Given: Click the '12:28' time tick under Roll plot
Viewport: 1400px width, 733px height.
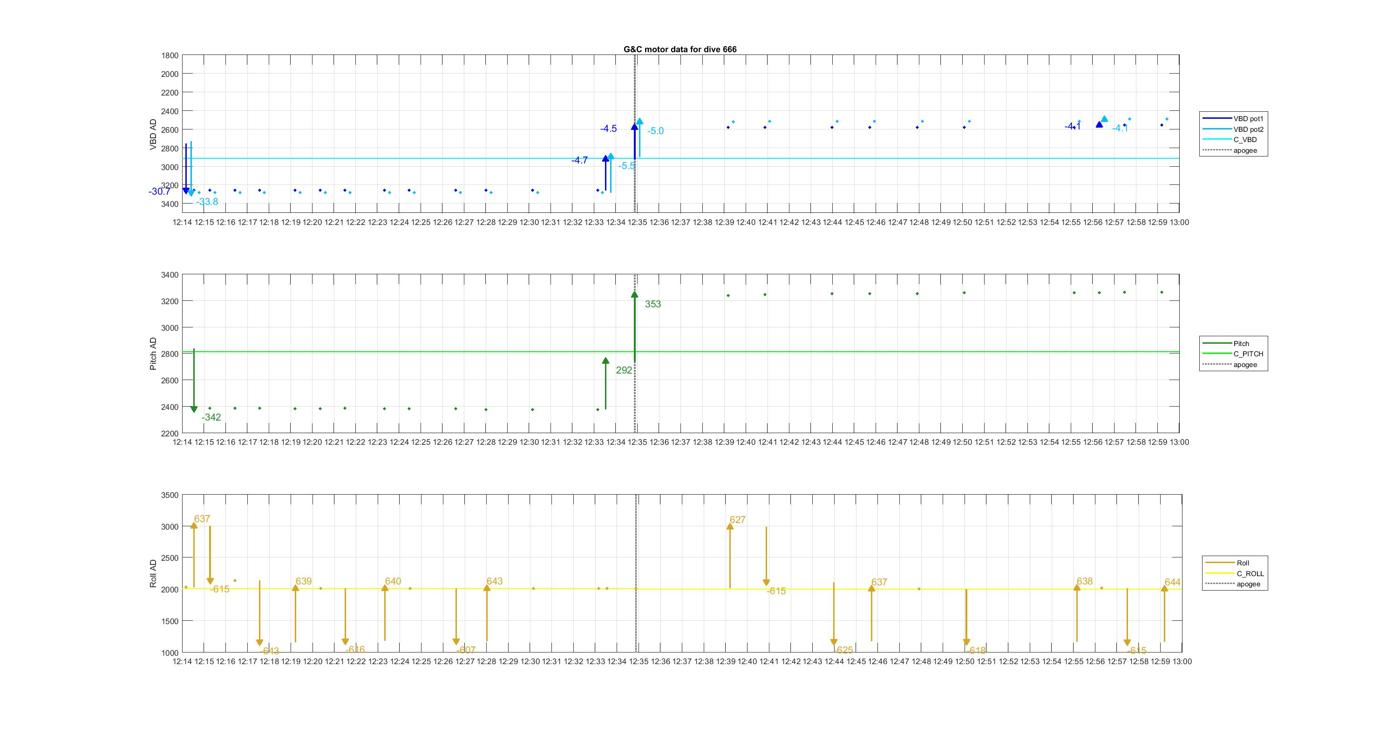Looking at the screenshot, I should click(x=485, y=661).
